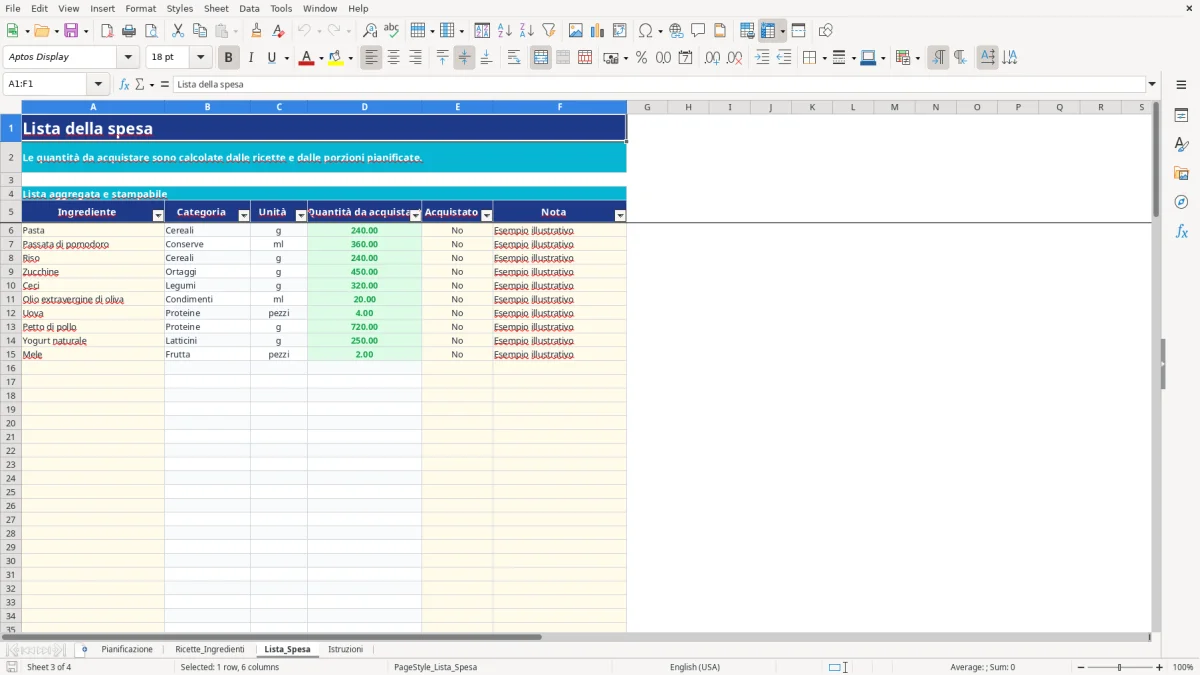The width and height of the screenshot is (1200, 675).
Task: Expand the Name Box dropdown arrow
Action: (98, 84)
